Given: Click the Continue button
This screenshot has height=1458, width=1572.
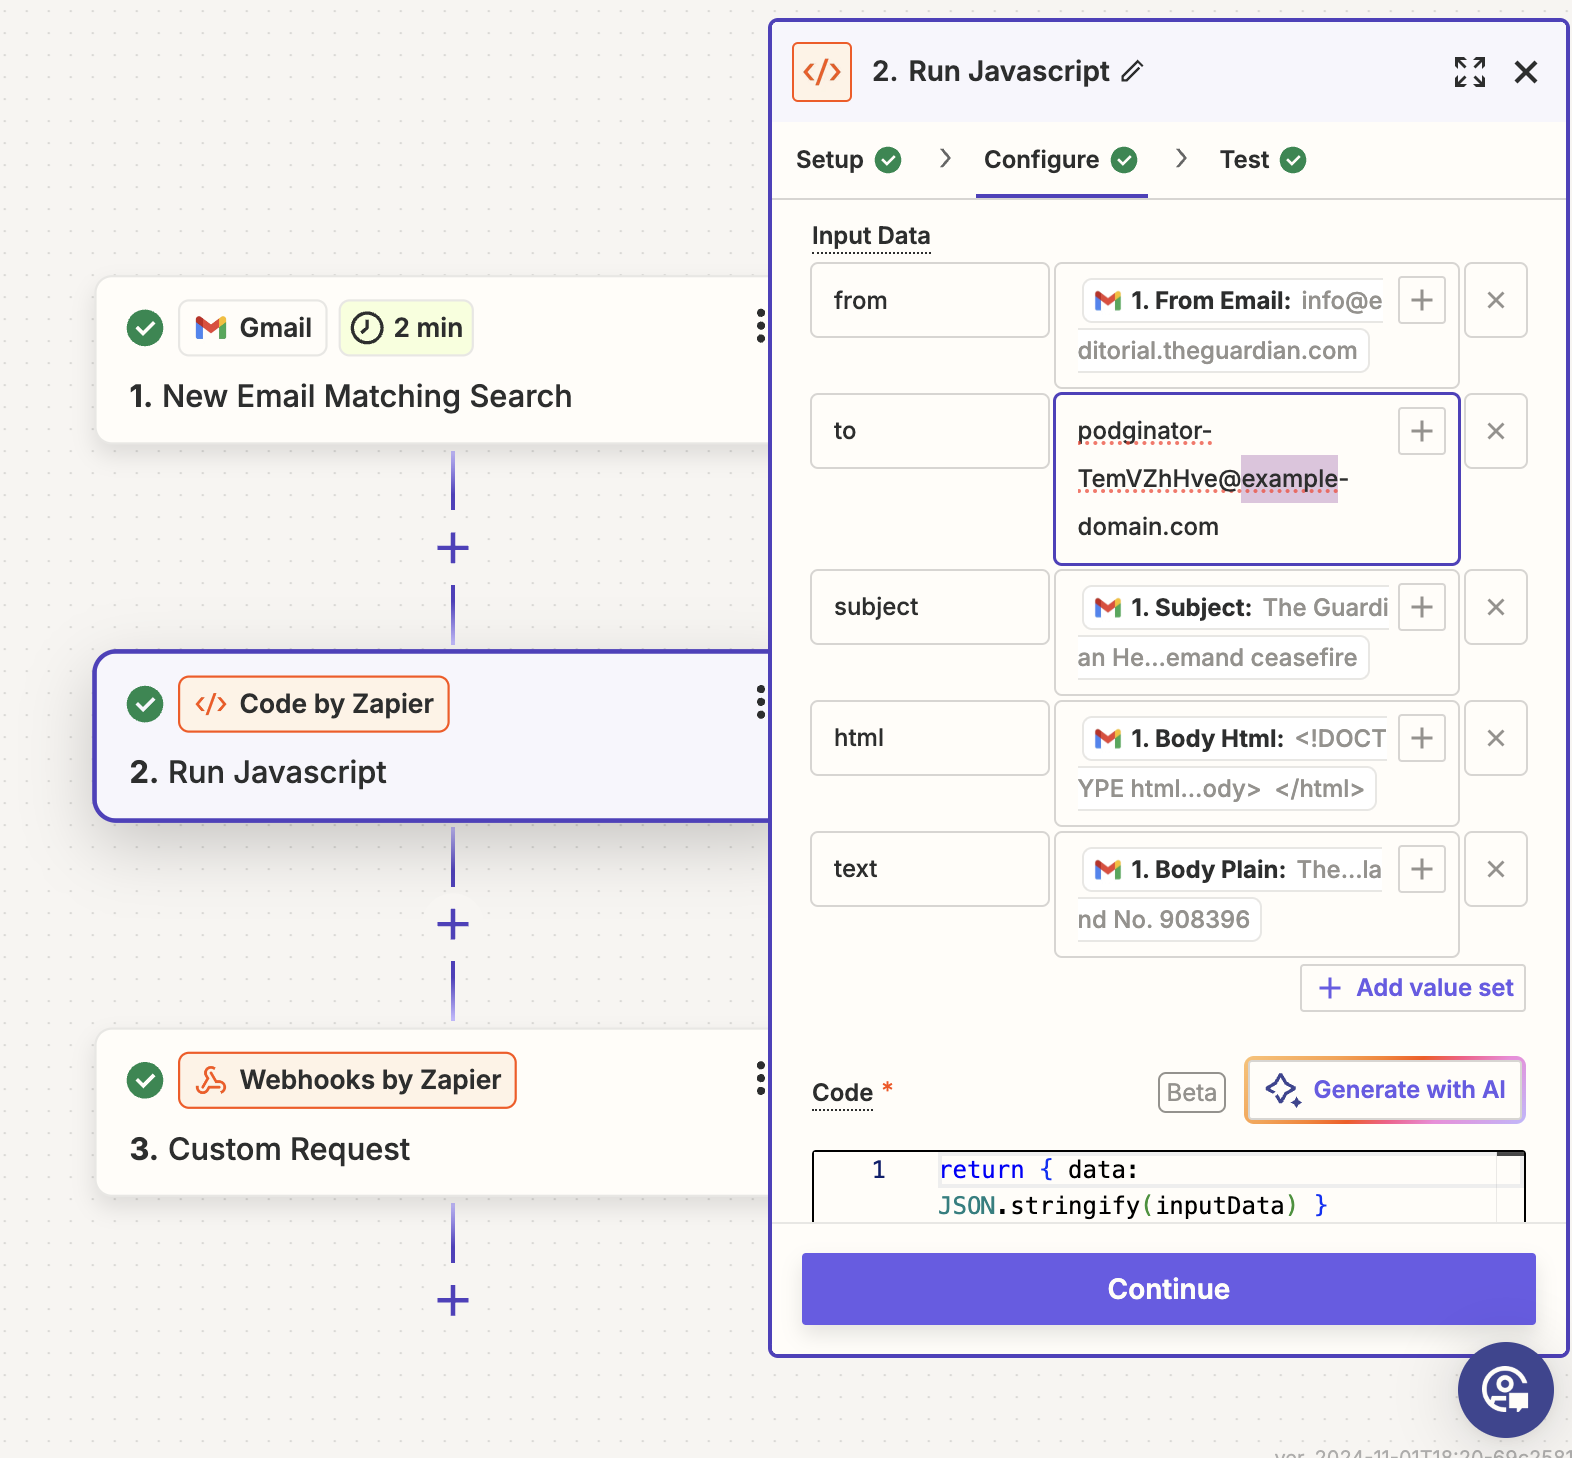Looking at the screenshot, I should tap(1168, 1288).
